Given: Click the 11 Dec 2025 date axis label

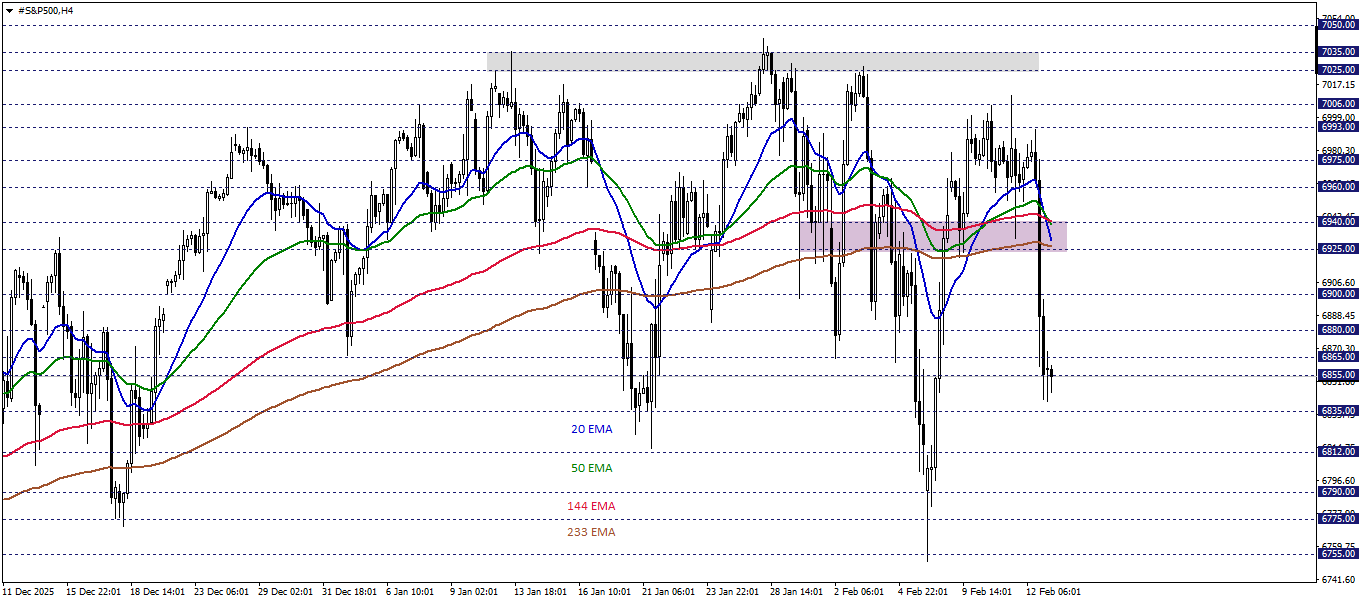Looking at the screenshot, I should (30, 590).
